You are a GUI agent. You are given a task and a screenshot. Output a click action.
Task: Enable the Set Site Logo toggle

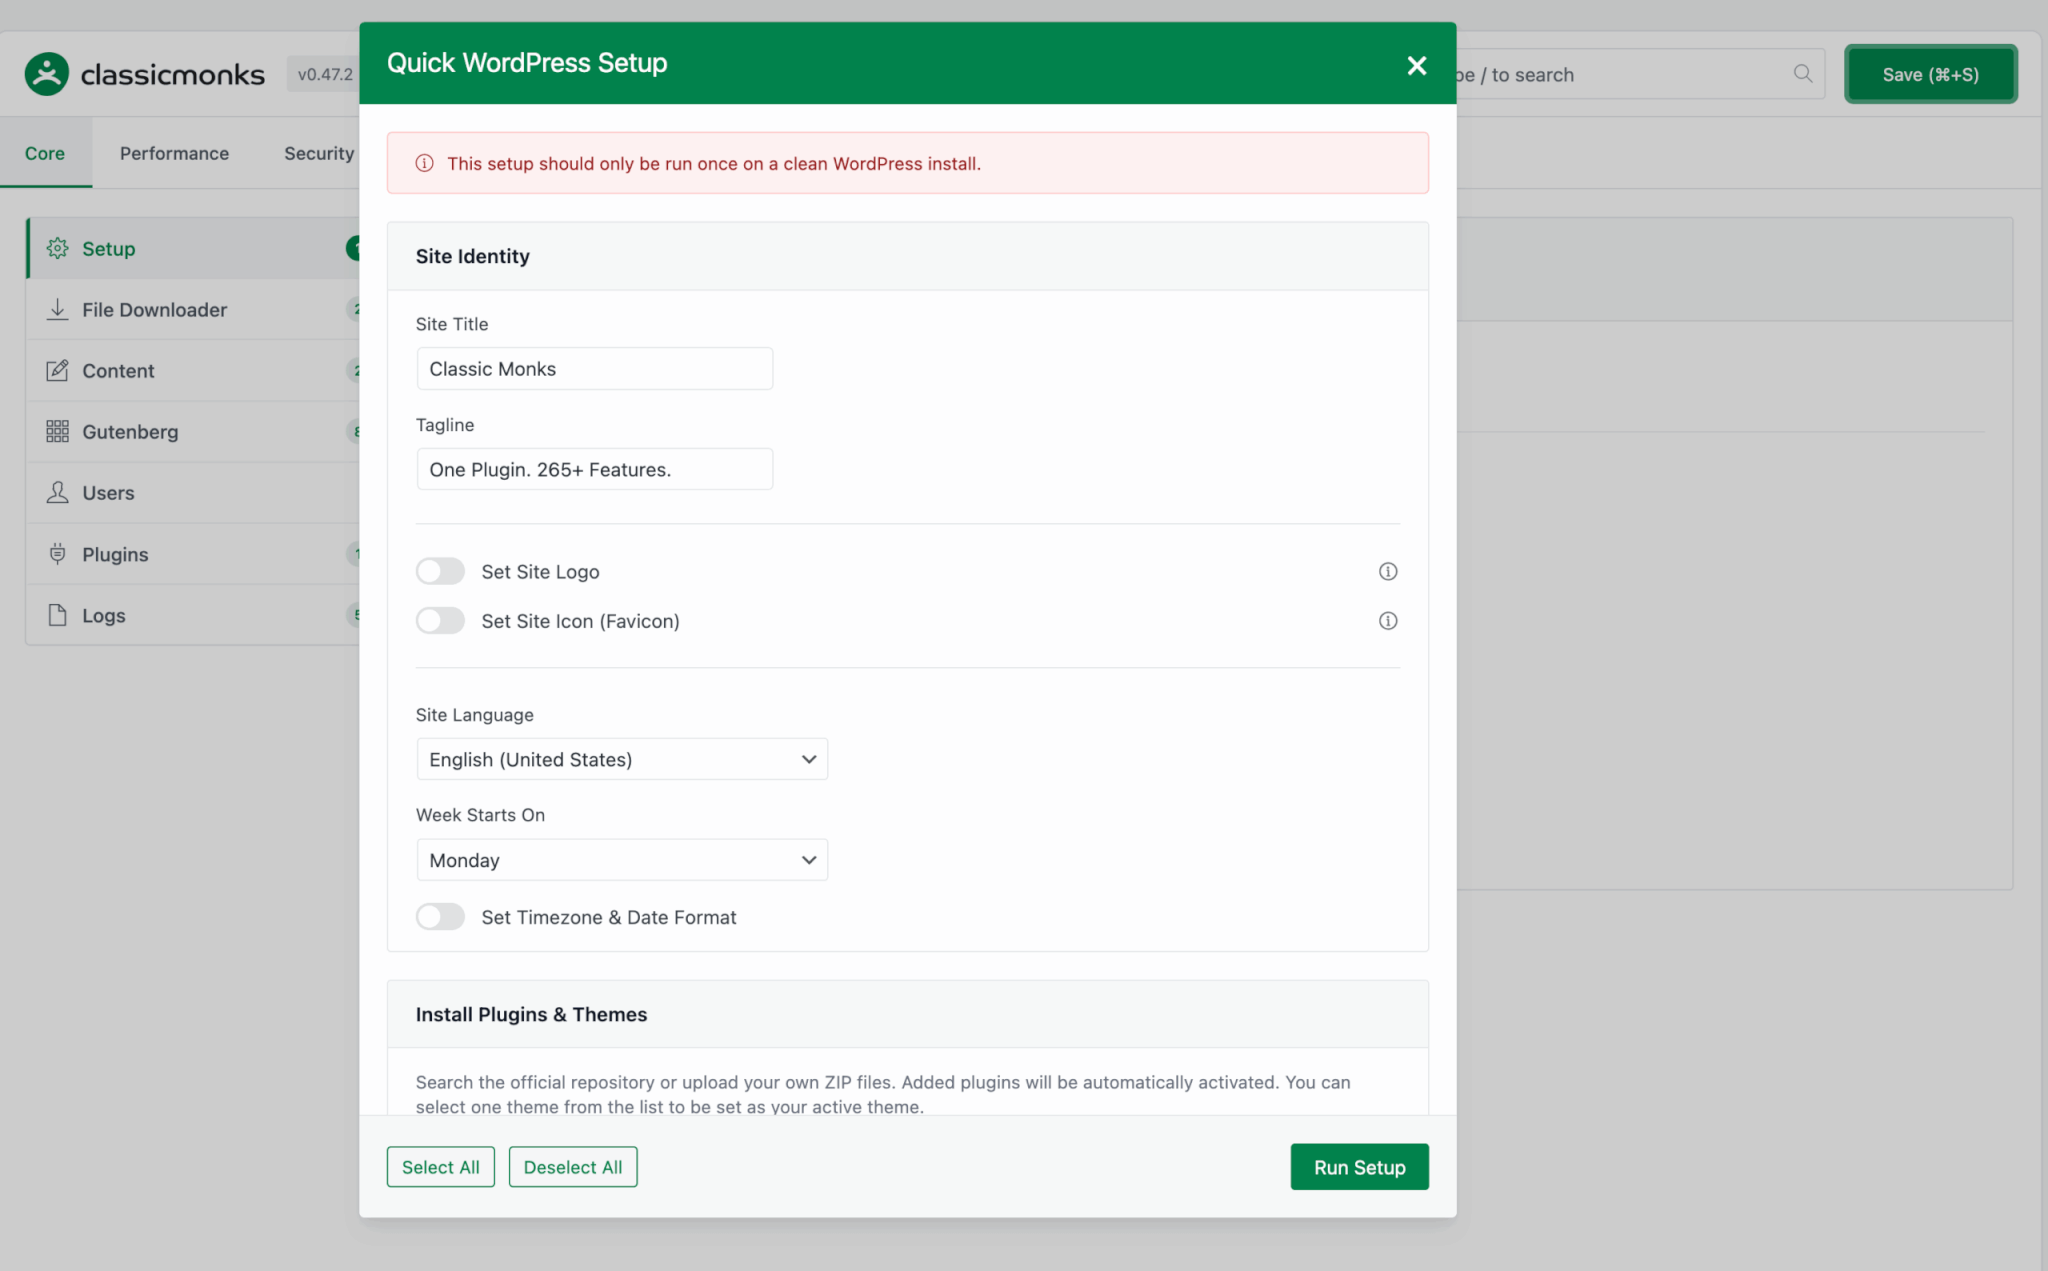(440, 571)
